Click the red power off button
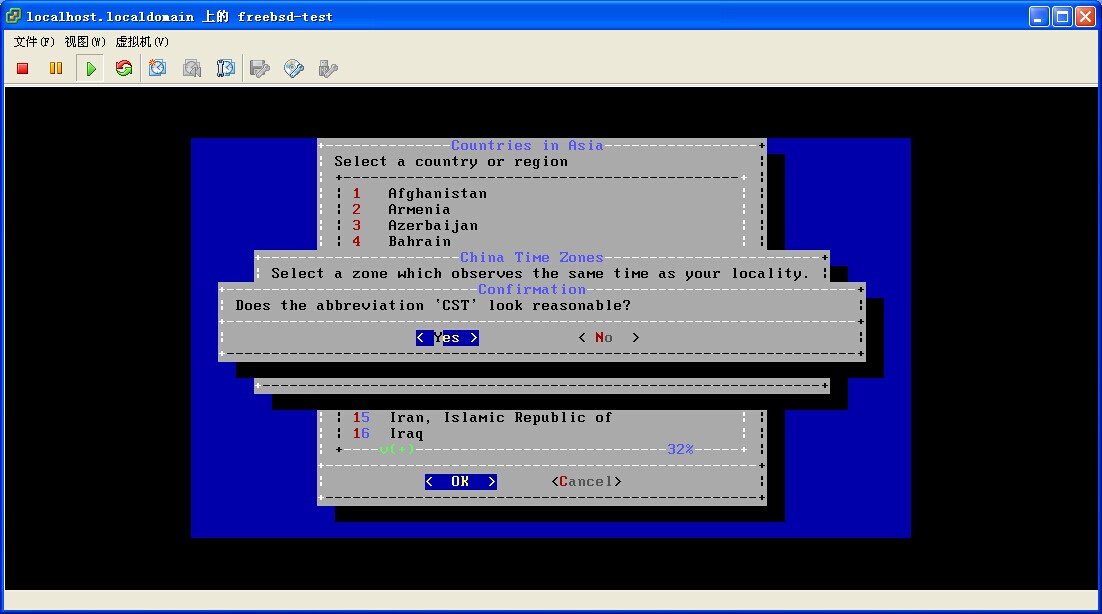The height and width of the screenshot is (614, 1102). click(x=23, y=68)
